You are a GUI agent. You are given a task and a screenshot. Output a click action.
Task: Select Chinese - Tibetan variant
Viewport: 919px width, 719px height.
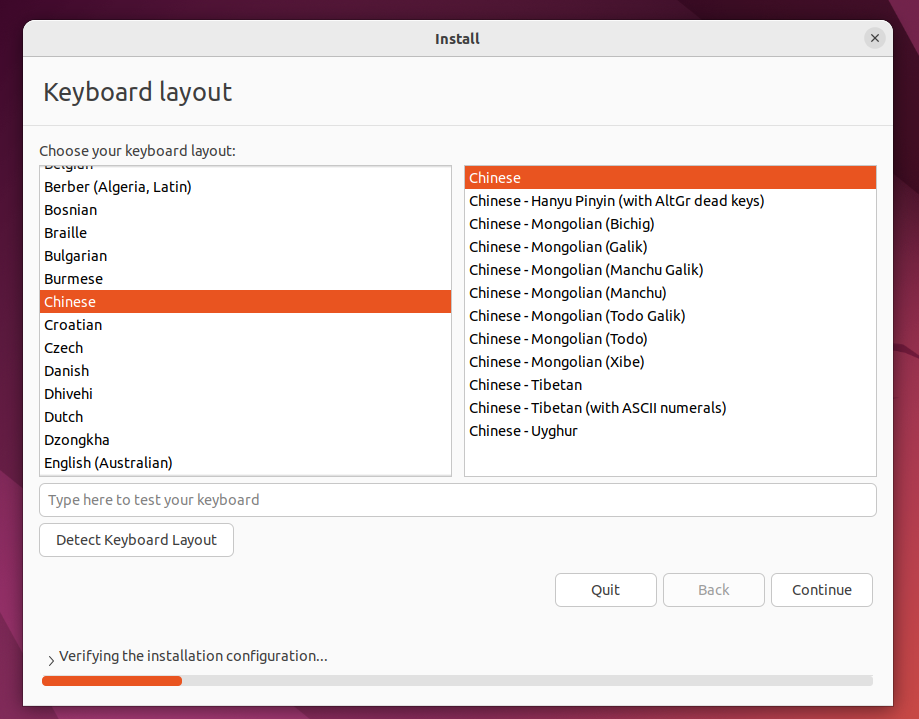670,385
